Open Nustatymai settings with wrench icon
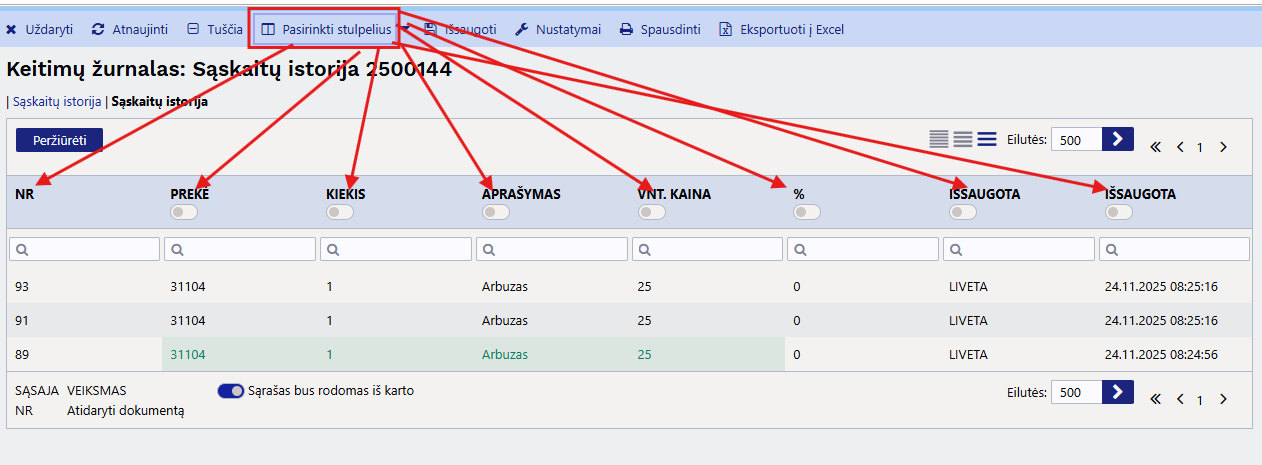The width and height of the screenshot is (1262, 465). pos(558,30)
